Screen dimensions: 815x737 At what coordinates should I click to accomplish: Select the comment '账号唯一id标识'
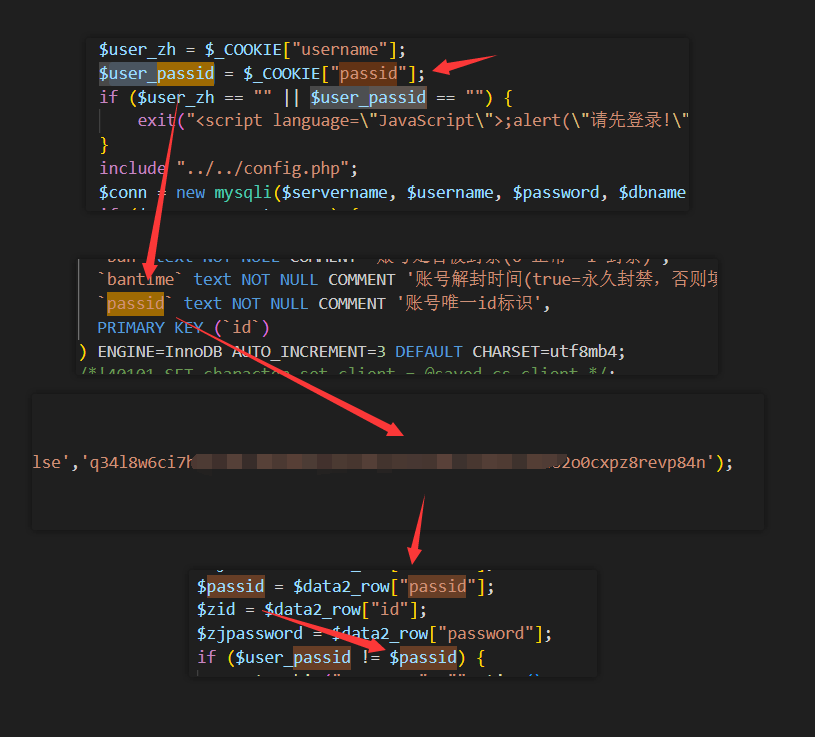[472, 304]
